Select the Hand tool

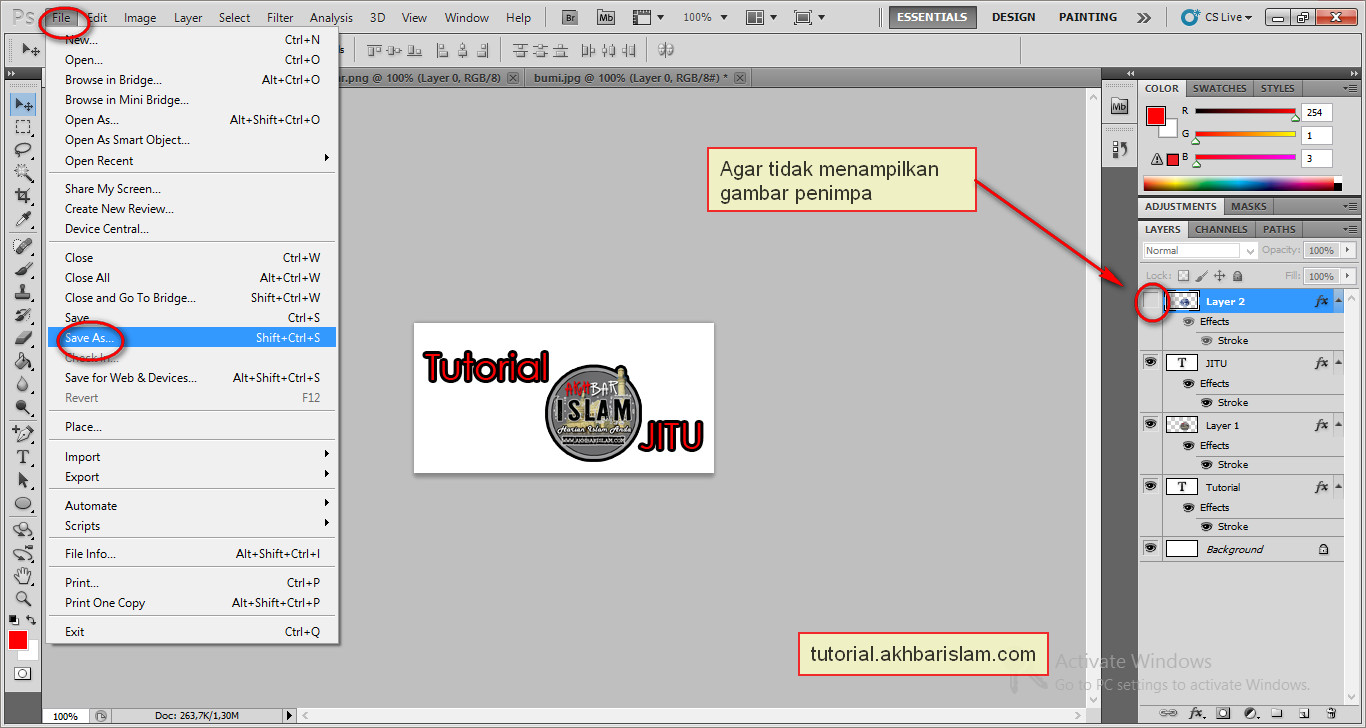point(23,576)
